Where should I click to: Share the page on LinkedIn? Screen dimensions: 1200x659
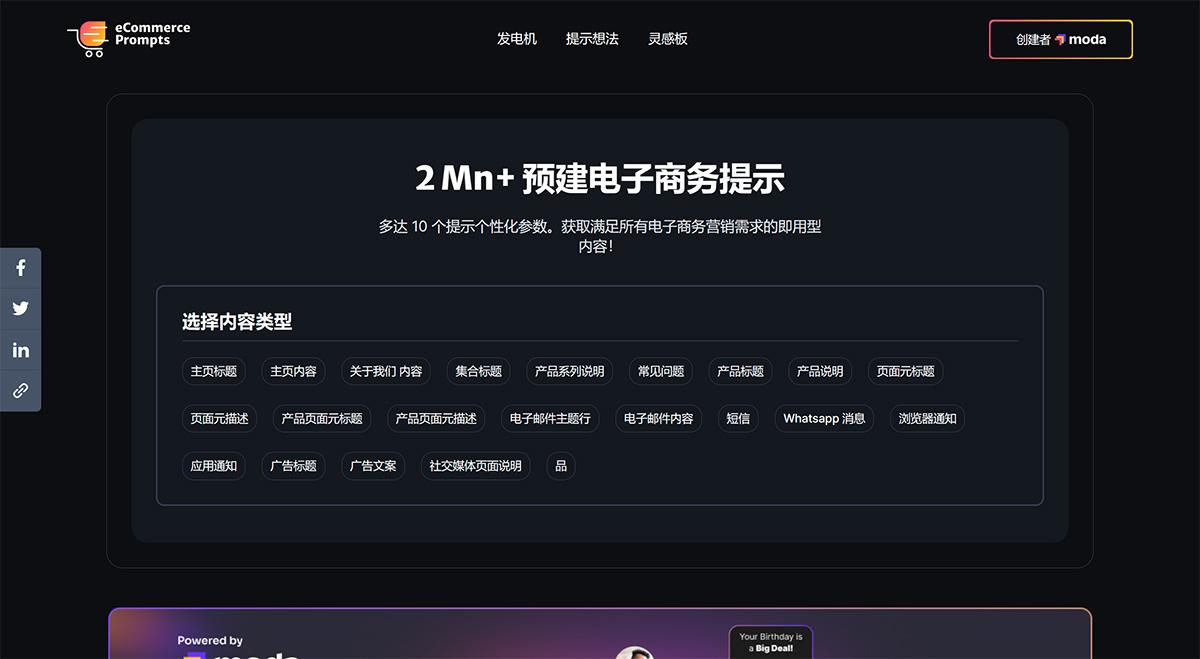coord(20,349)
